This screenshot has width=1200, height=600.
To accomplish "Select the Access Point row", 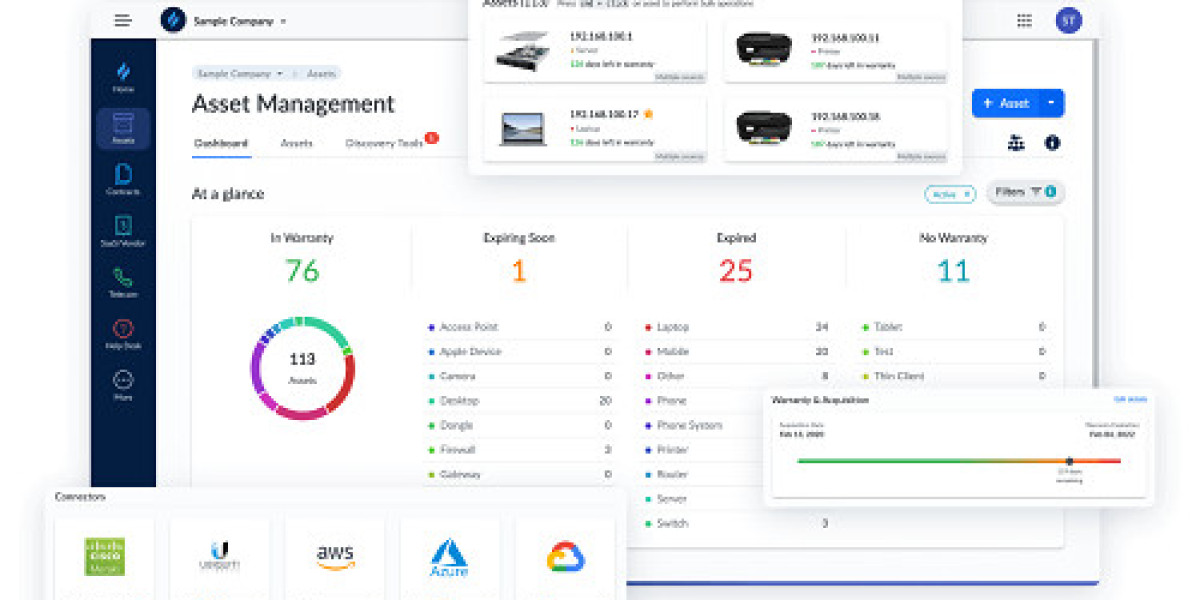I will 520,327.
